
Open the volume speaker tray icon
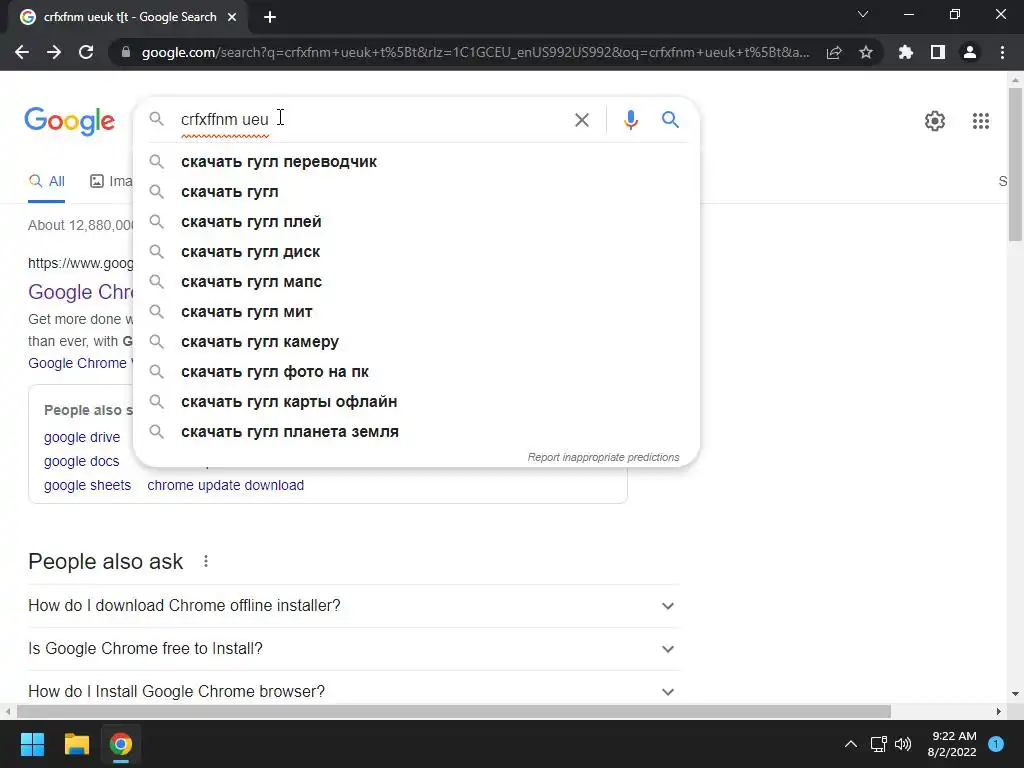[903, 744]
